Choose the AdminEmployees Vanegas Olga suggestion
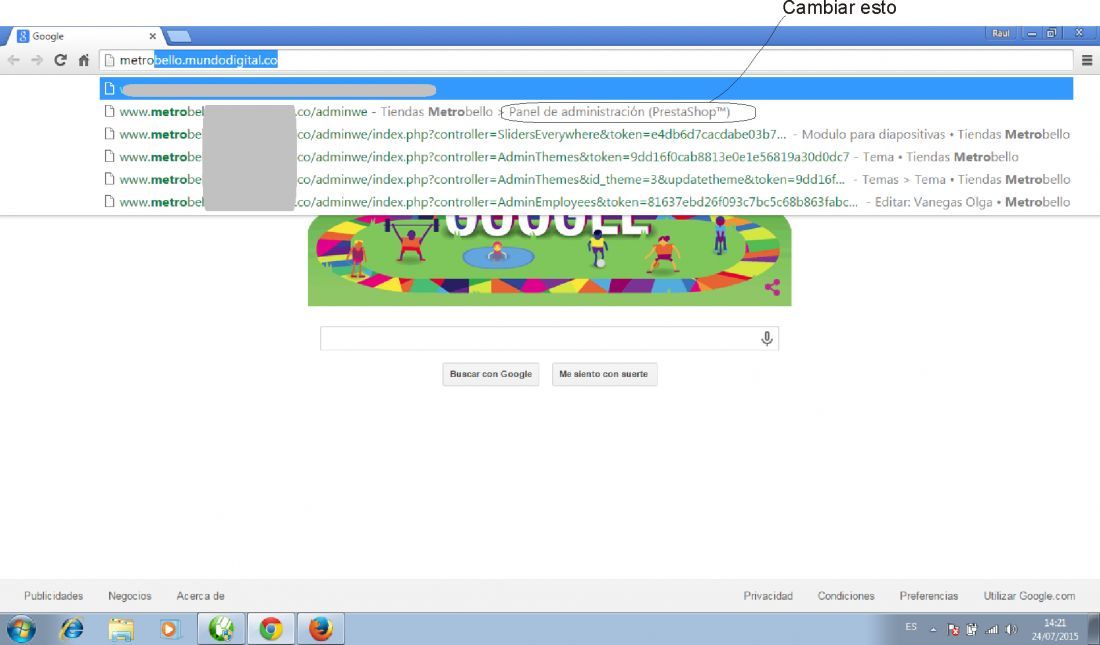The image size is (1100, 645). (x=586, y=201)
